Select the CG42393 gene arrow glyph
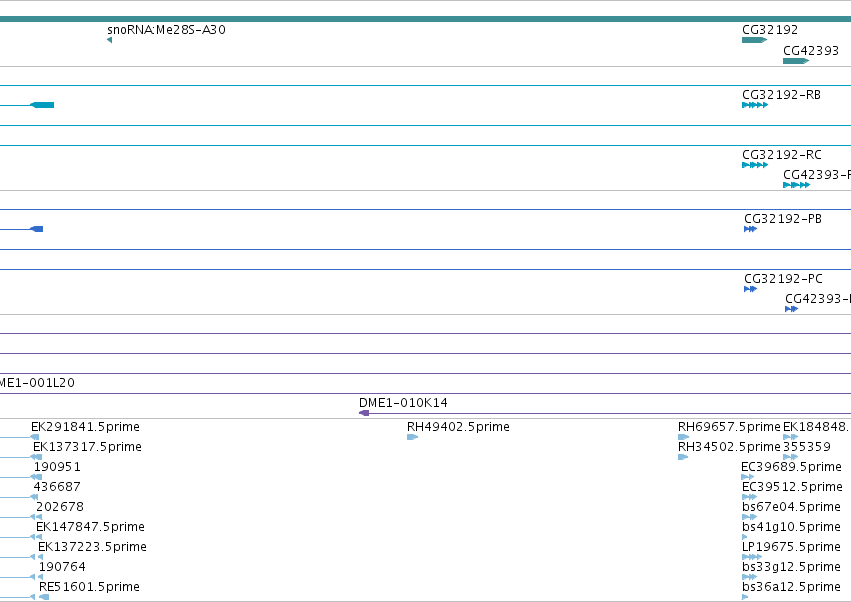Image resolution: width=851 pixels, height=602 pixels. coord(796,61)
